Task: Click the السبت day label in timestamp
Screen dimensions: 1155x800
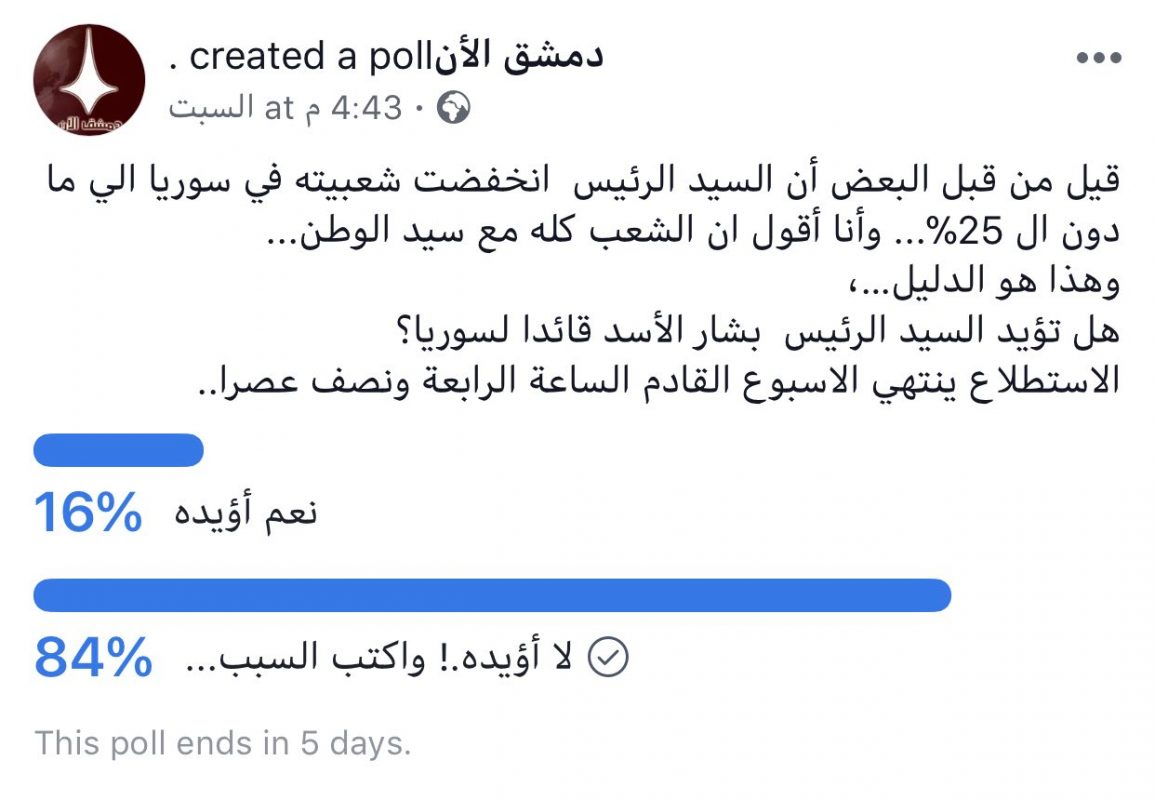Action: point(211,108)
